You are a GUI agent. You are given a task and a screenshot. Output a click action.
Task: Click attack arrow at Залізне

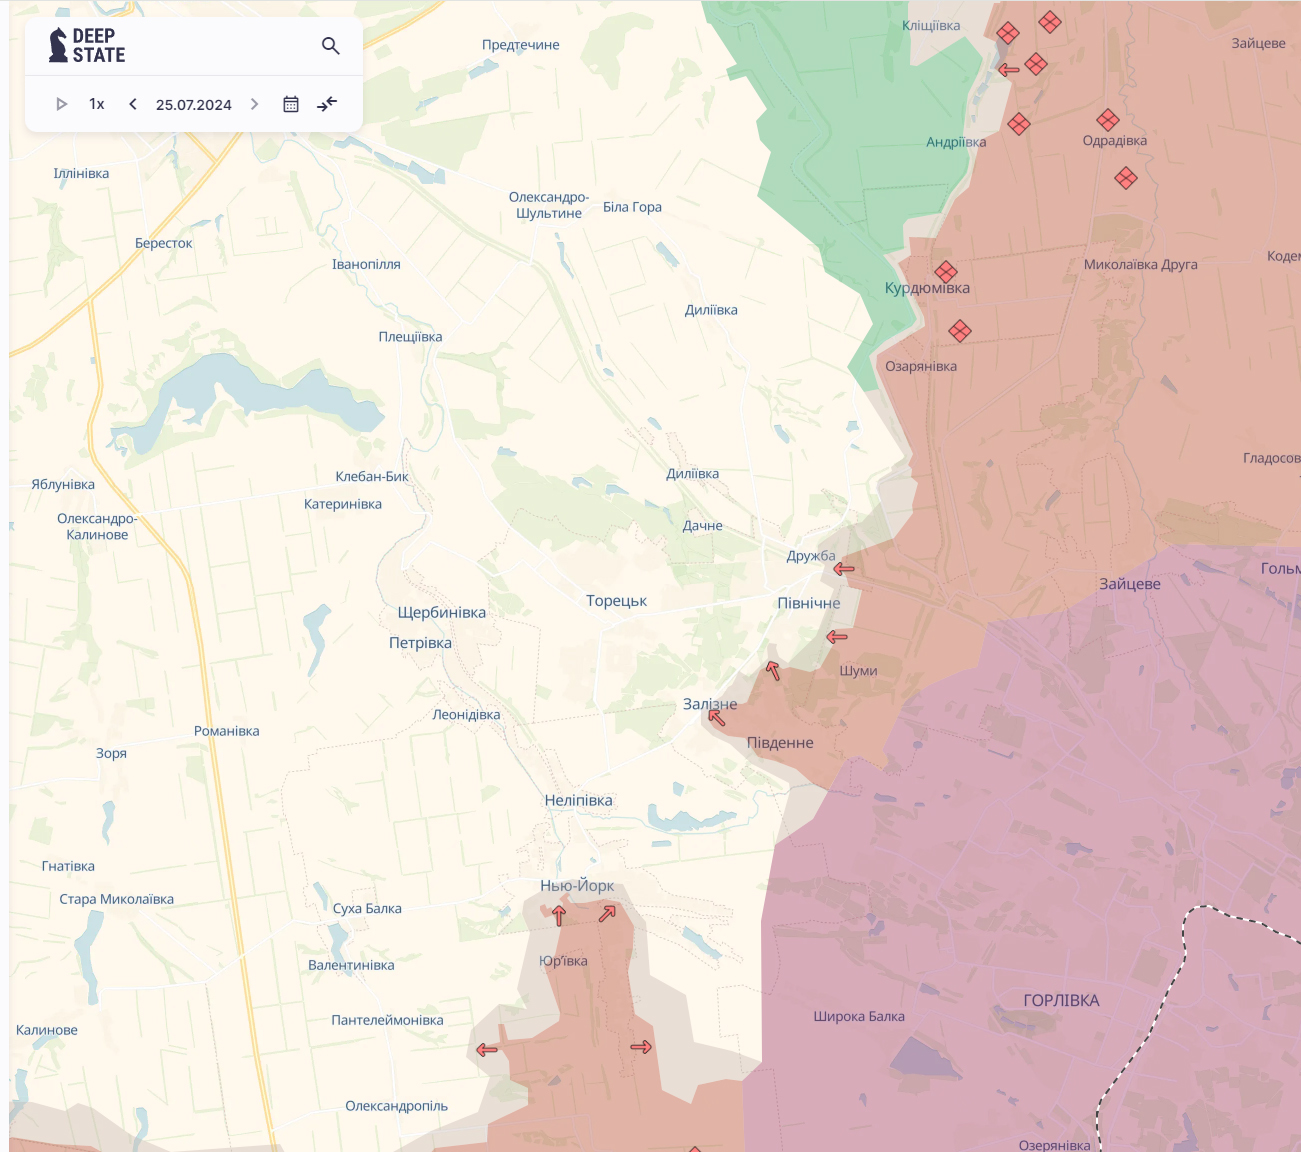pos(716,718)
